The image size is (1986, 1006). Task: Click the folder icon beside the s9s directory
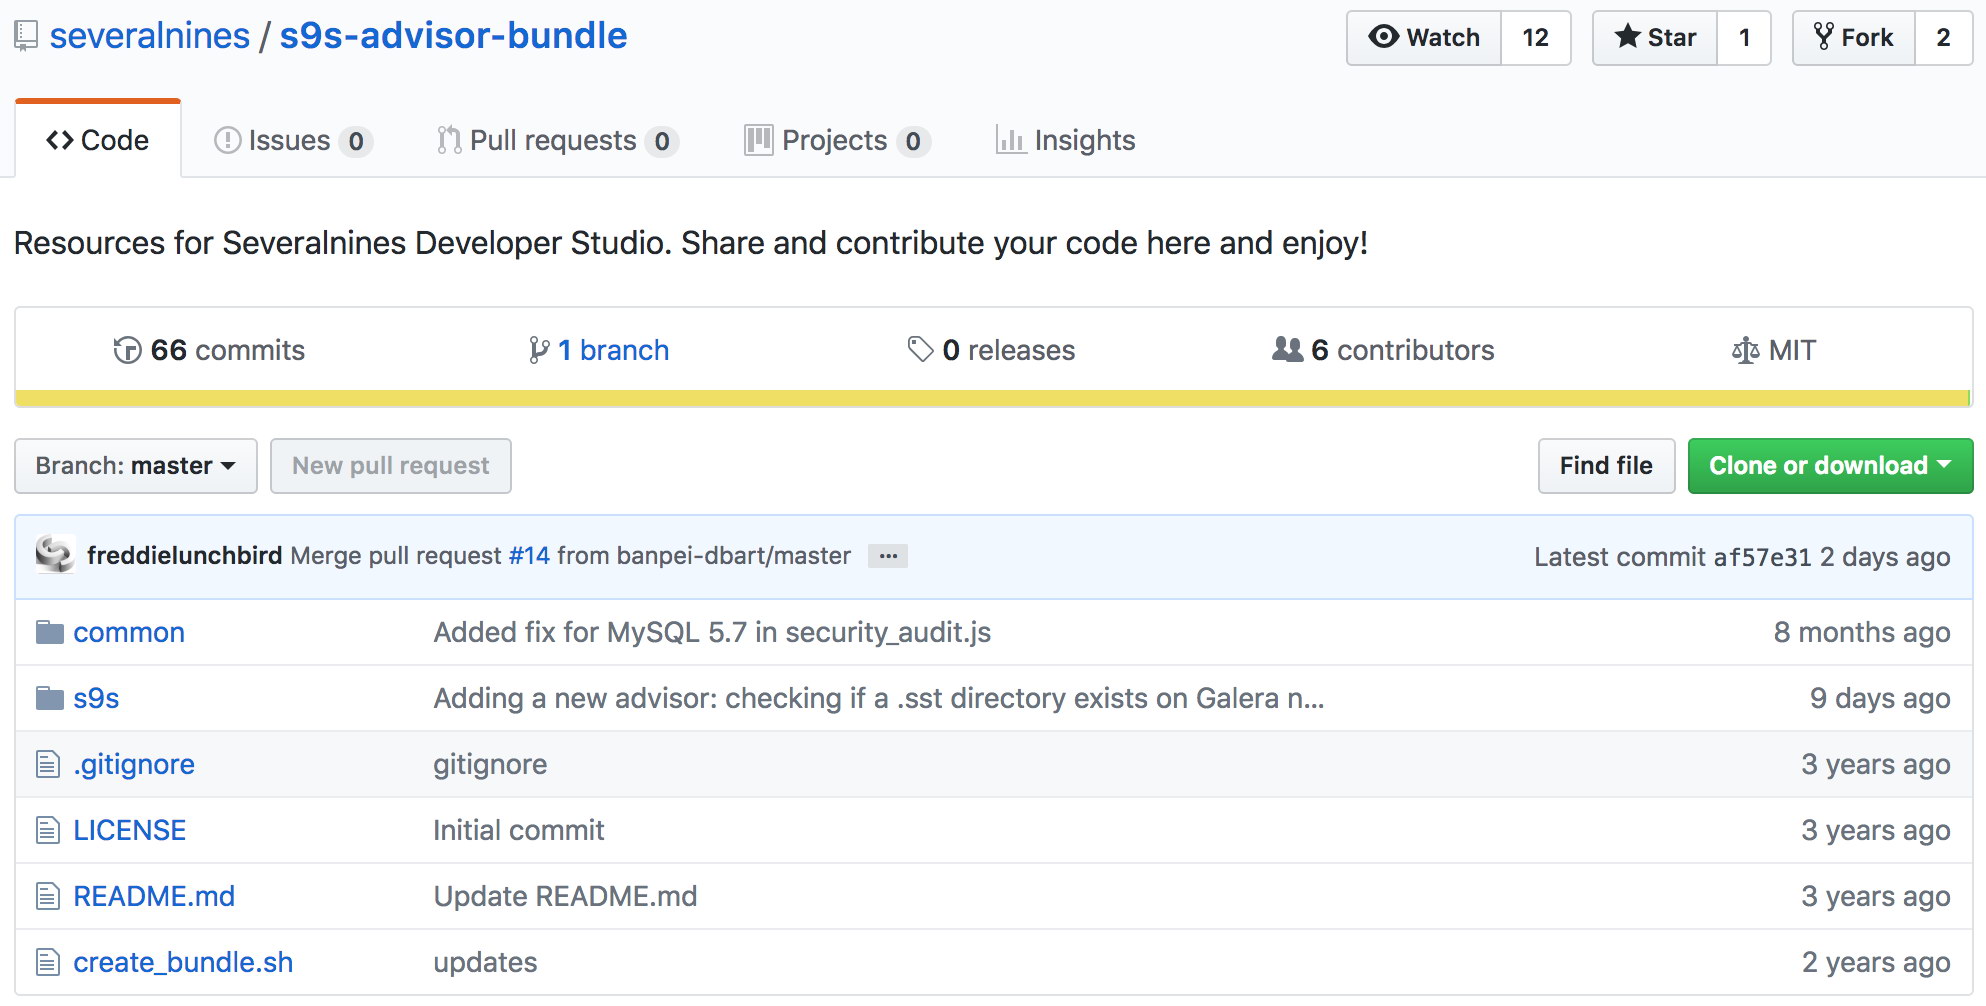point(50,698)
